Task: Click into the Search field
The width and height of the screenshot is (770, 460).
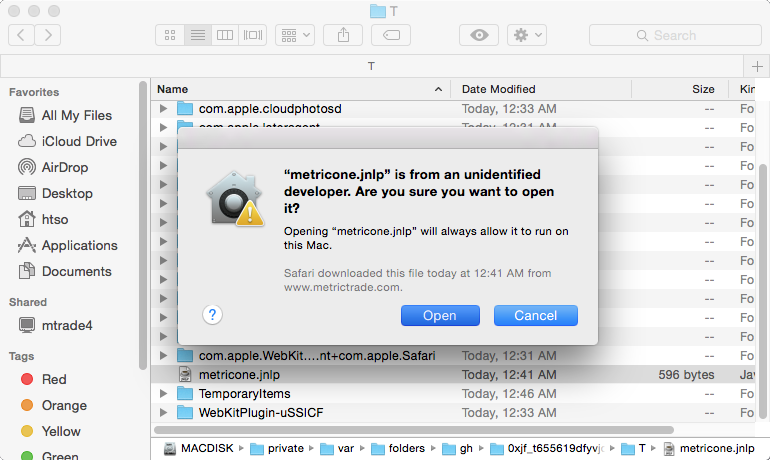Action: point(675,35)
